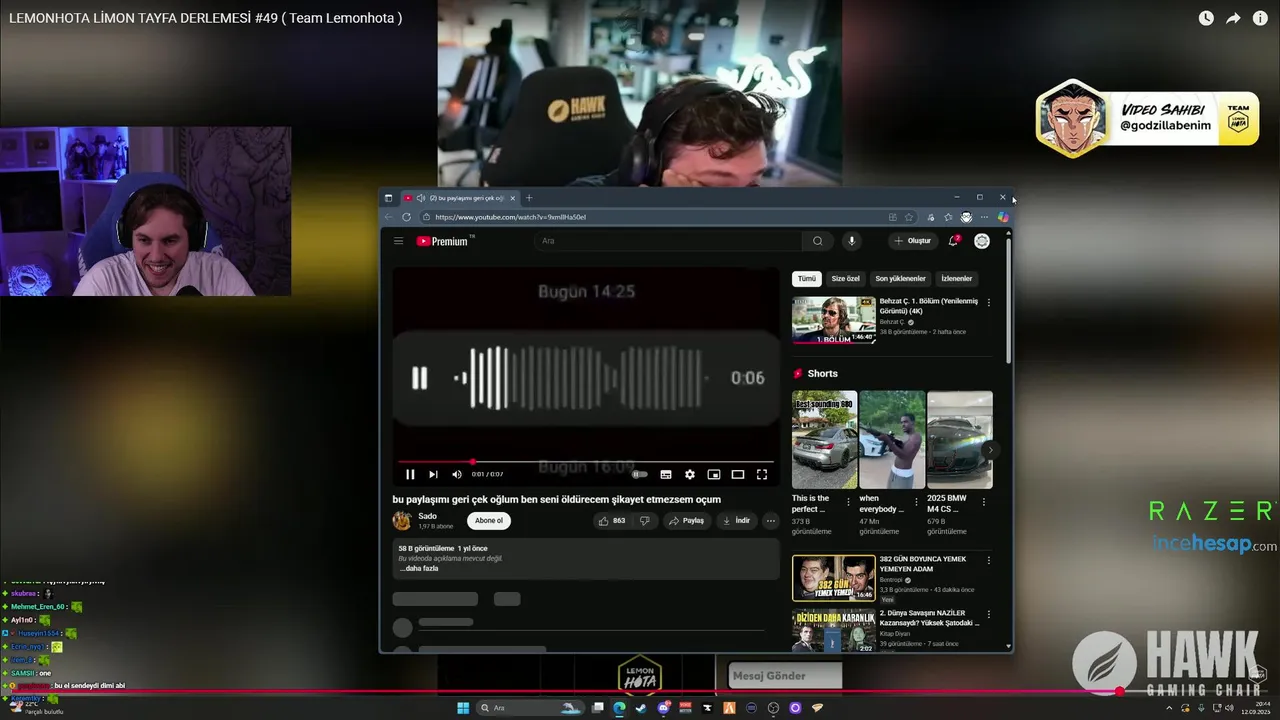Viewport: 1280px width, 720px height.
Task: Open outer video 'watch later' clock icon
Action: point(1206,18)
